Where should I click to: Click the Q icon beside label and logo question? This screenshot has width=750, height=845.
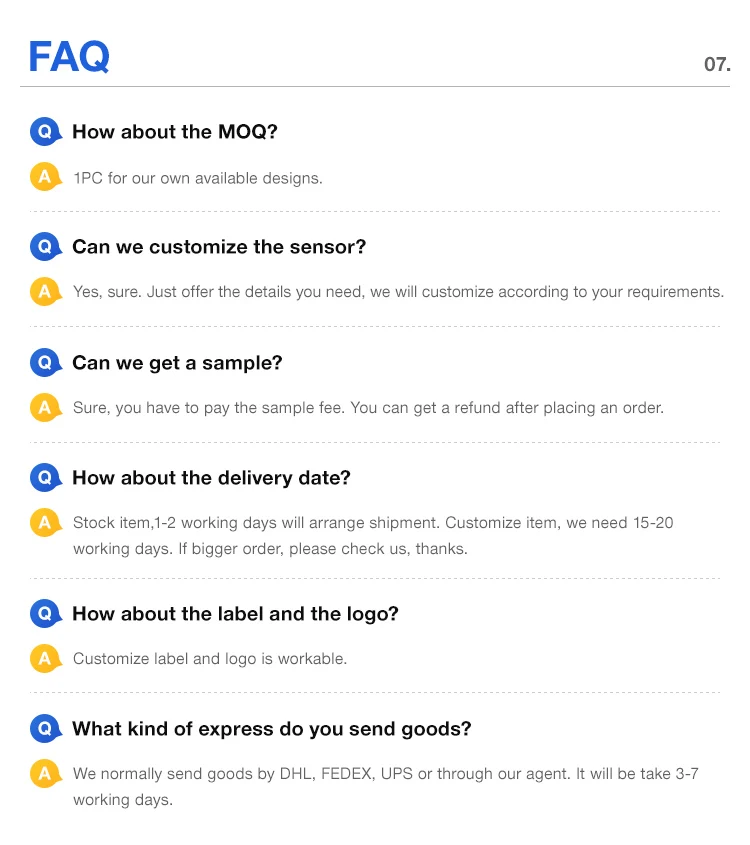pyautogui.click(x=45, y=613)
